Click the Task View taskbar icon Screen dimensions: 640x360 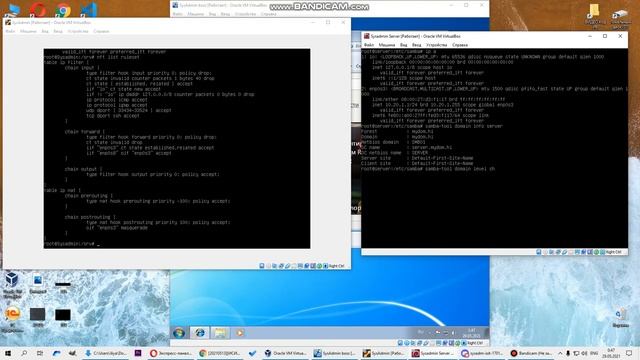40,353
